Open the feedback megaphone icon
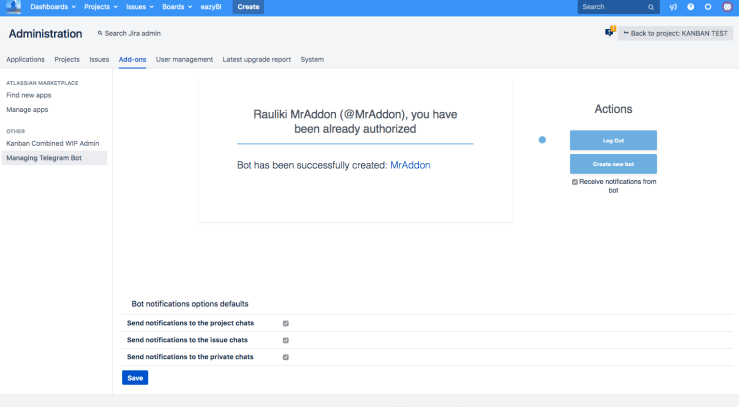This screenshot has height=407, width=739. coord(673,7)
